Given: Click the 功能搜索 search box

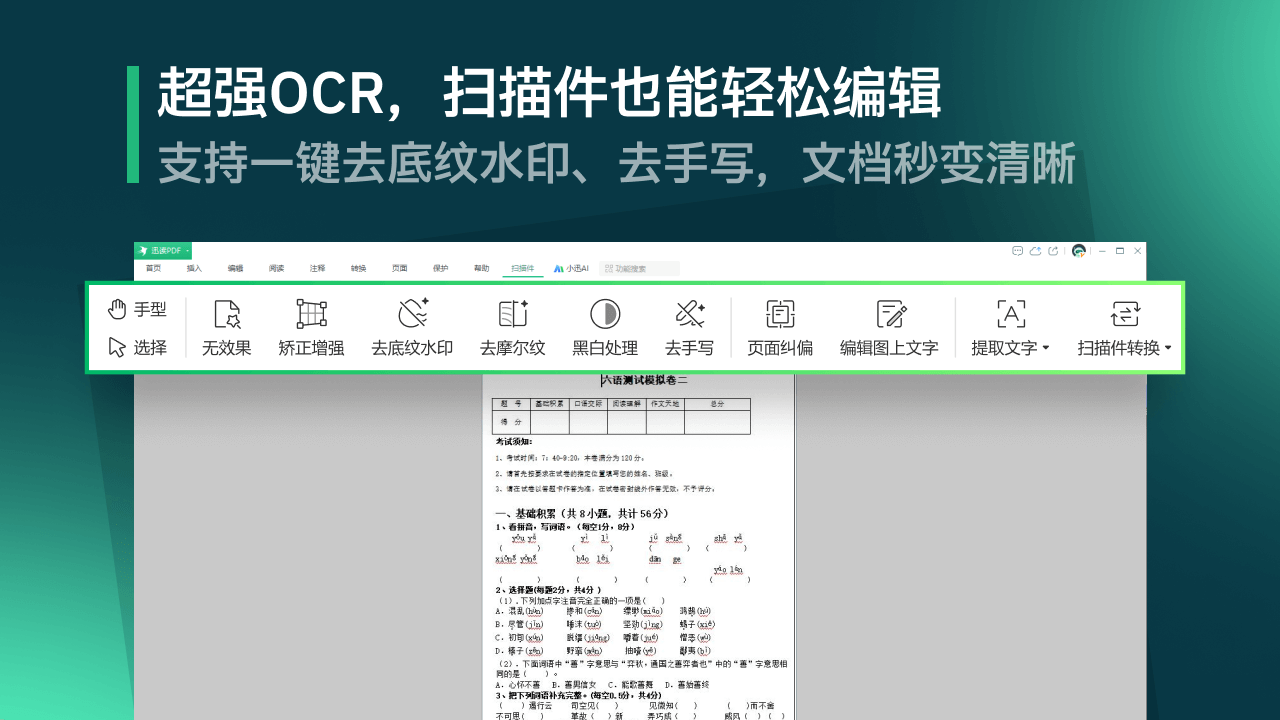Looking at the screenshot, I should [x=640, y=268].
